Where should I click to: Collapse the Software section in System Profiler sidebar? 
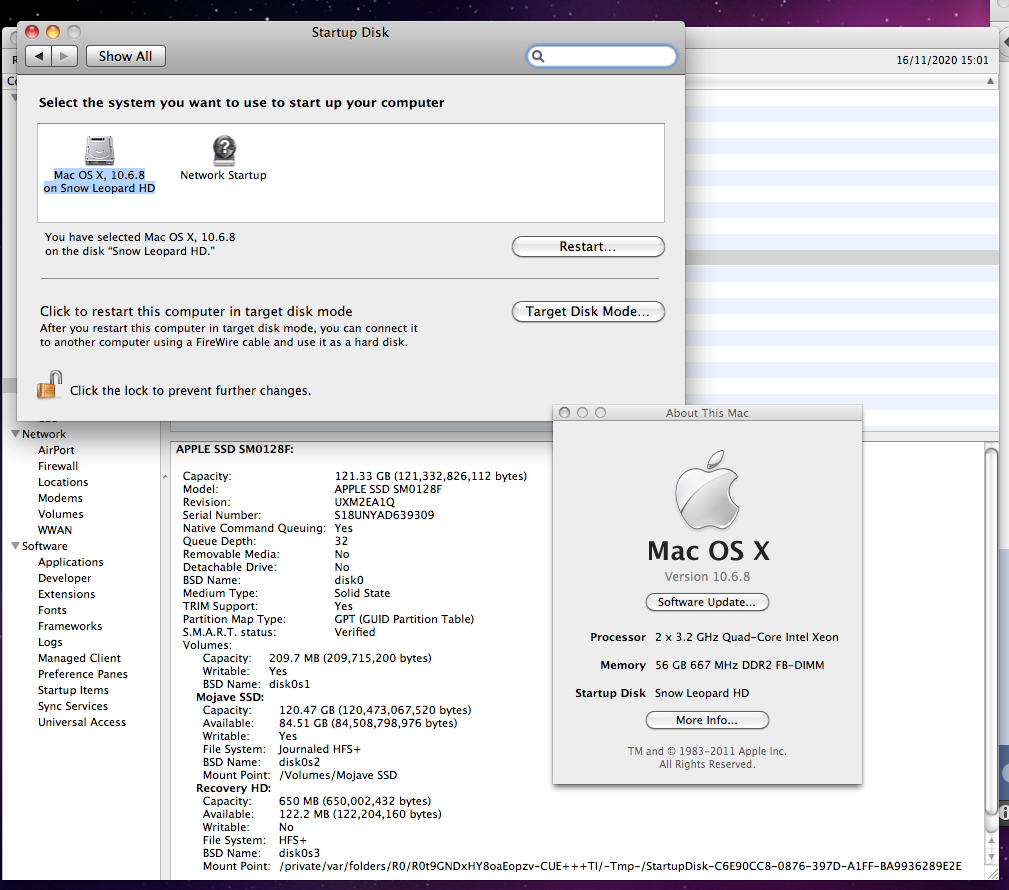pos(15,546)
